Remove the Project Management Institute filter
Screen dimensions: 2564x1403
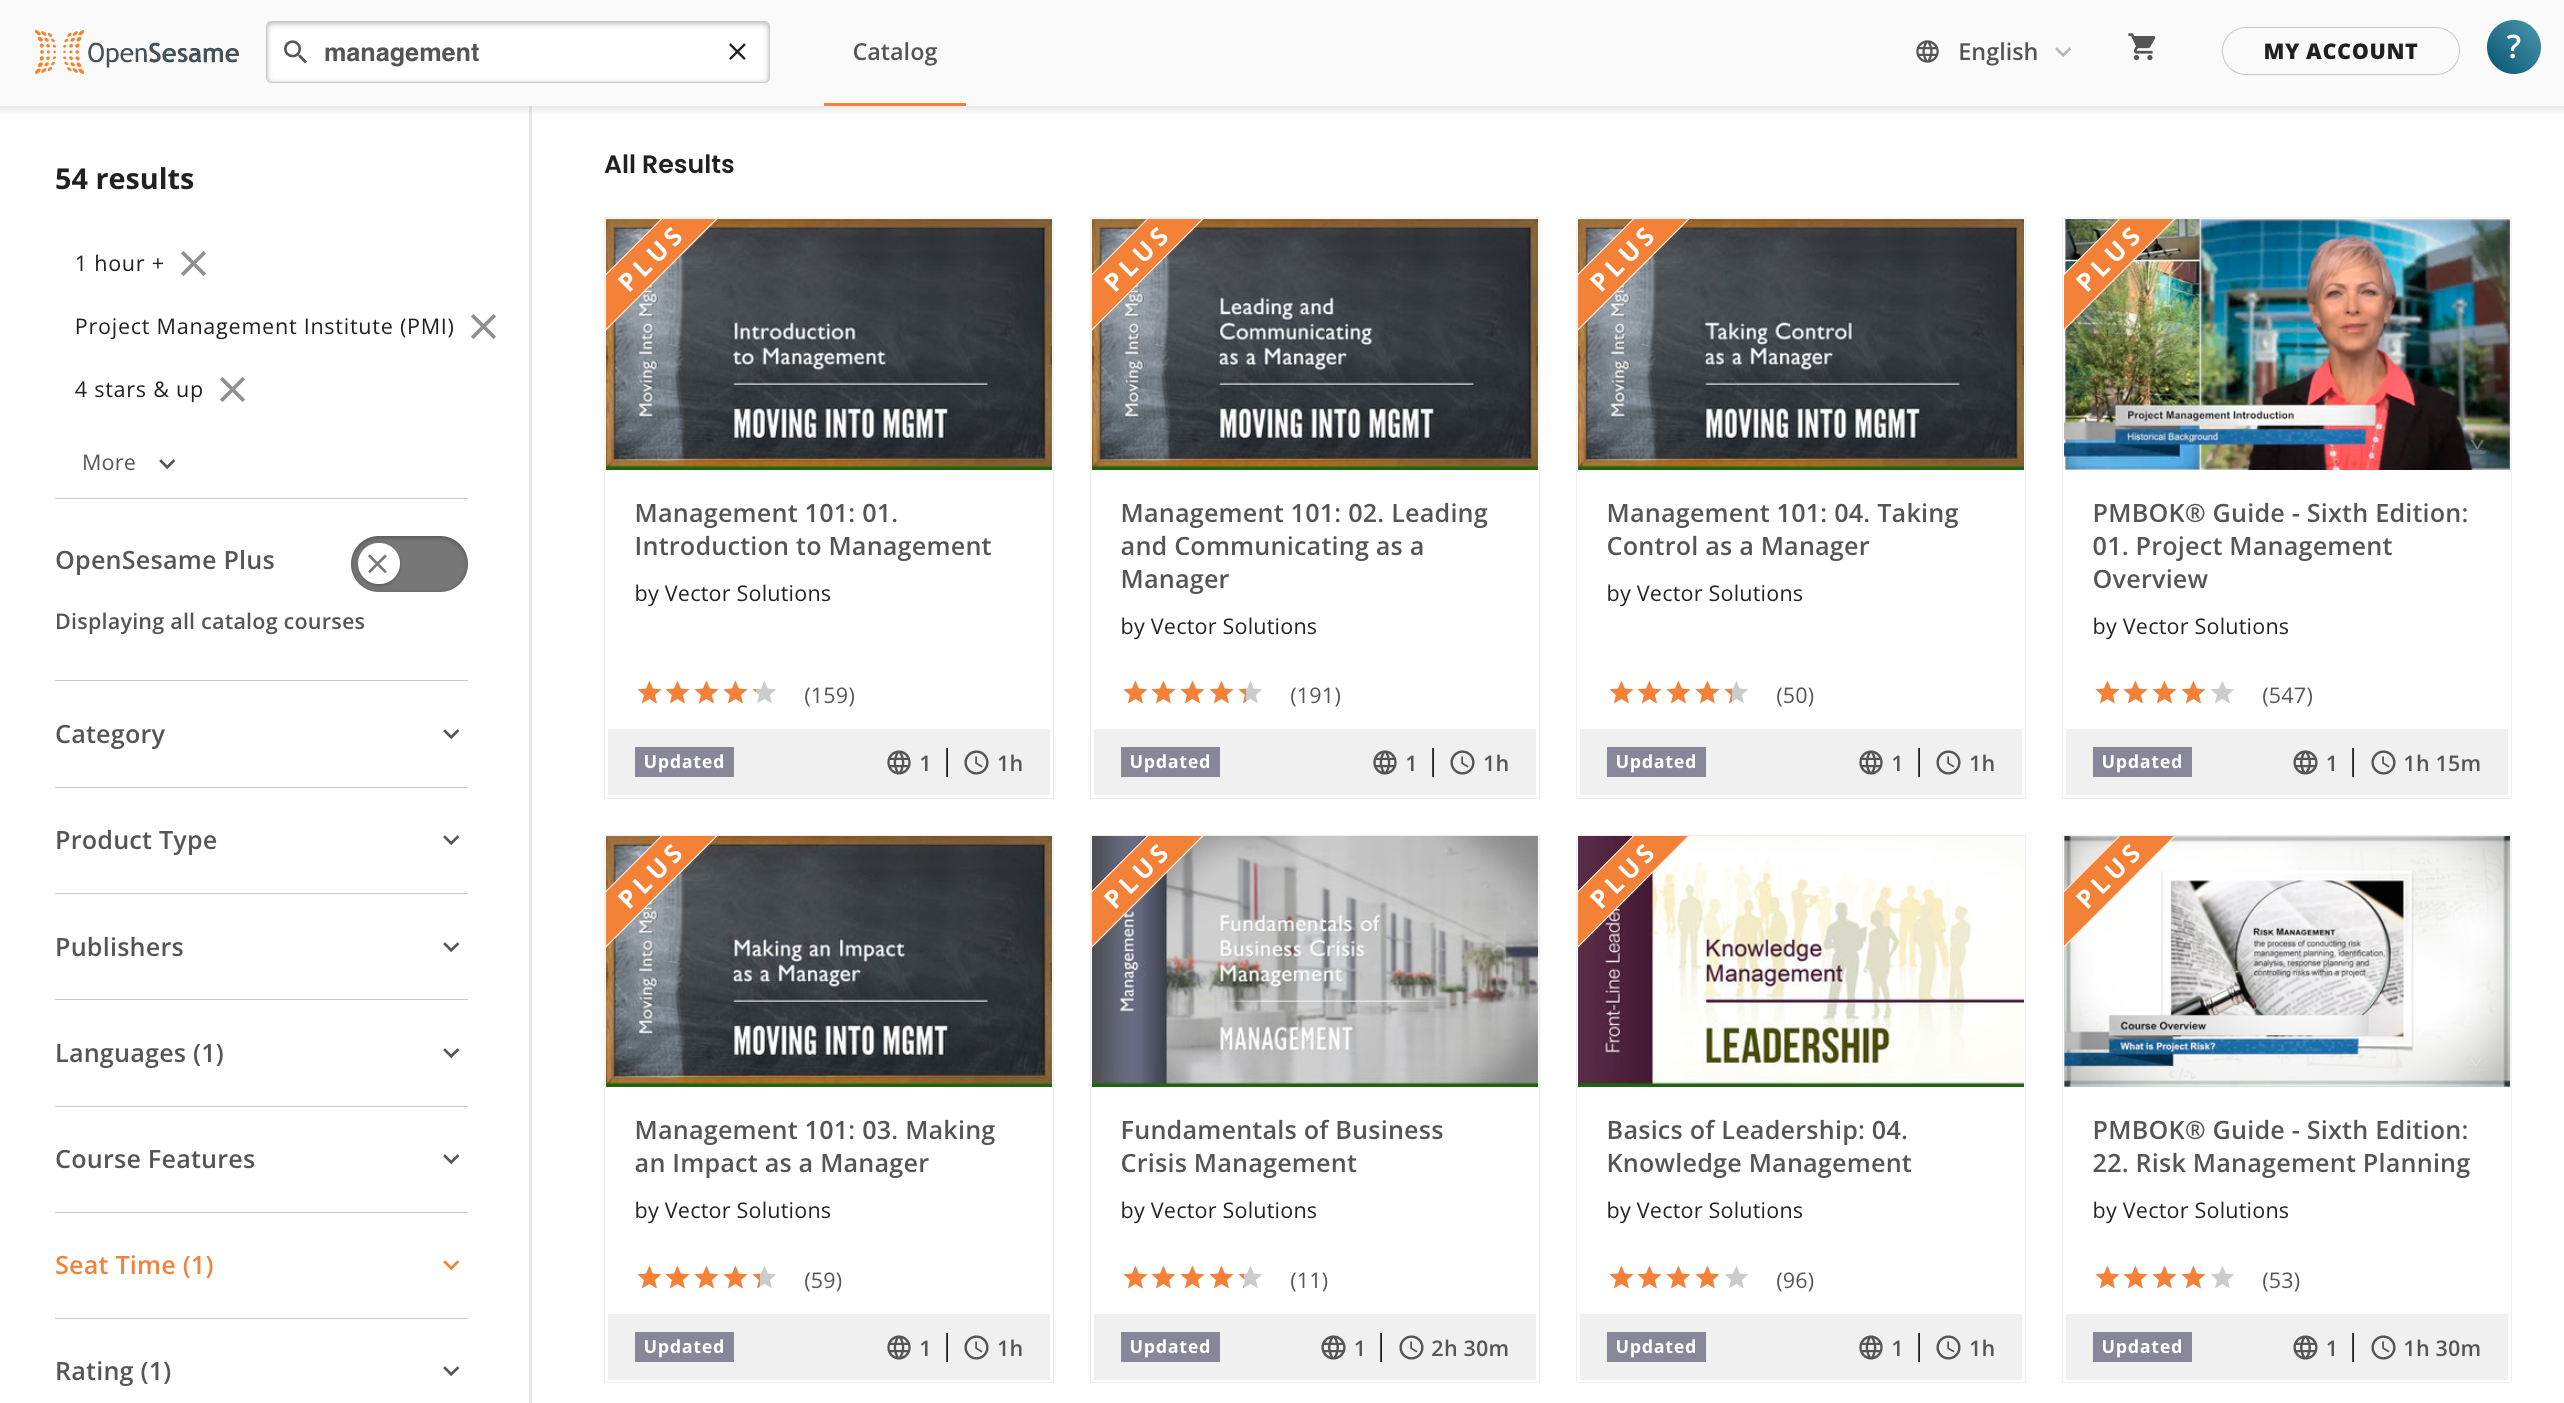coord(484,326)
